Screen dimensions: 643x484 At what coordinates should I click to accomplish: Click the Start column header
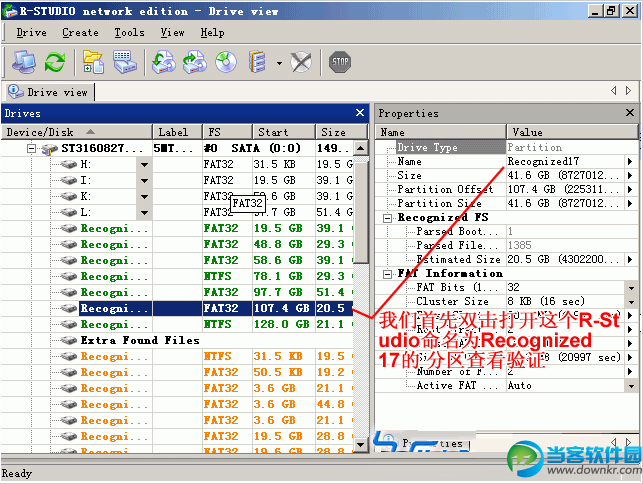coord(284,132)
